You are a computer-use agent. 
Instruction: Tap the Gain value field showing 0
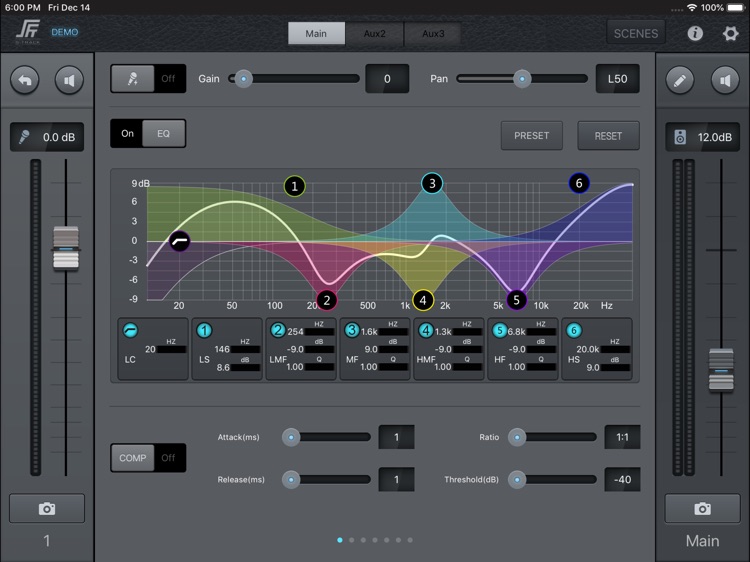point(387,78)
